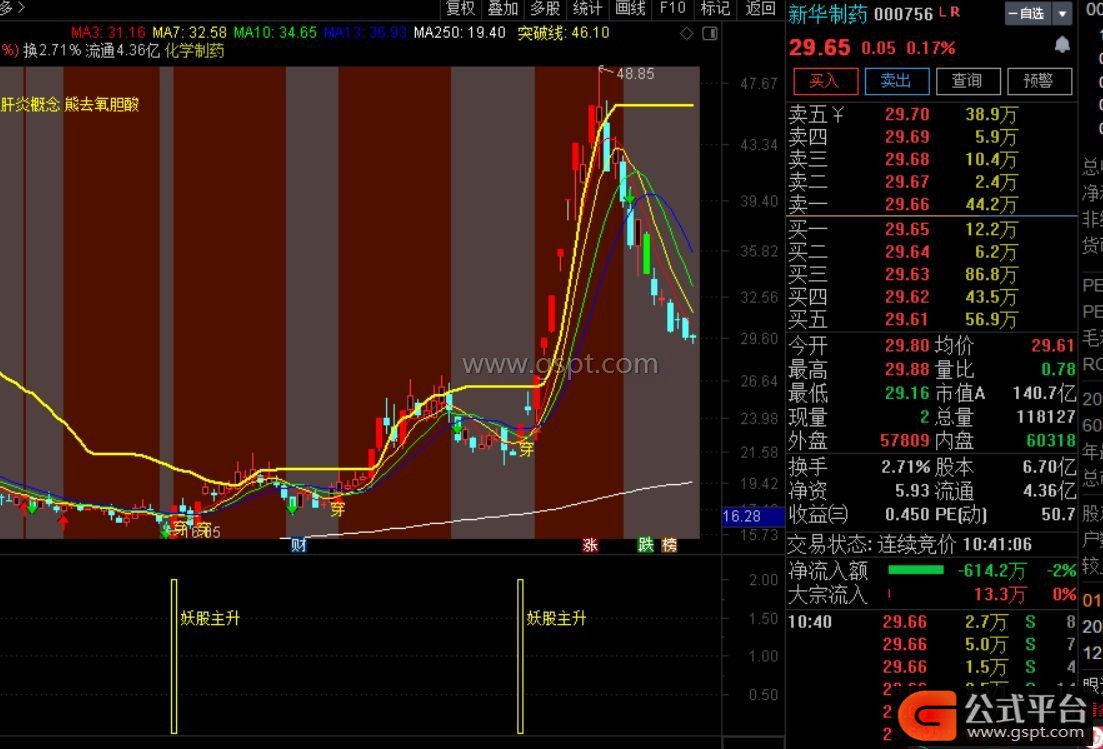Select the 卖四 29.69 order row
Viewport: 1103px width, 749px height.
[931, 136]
